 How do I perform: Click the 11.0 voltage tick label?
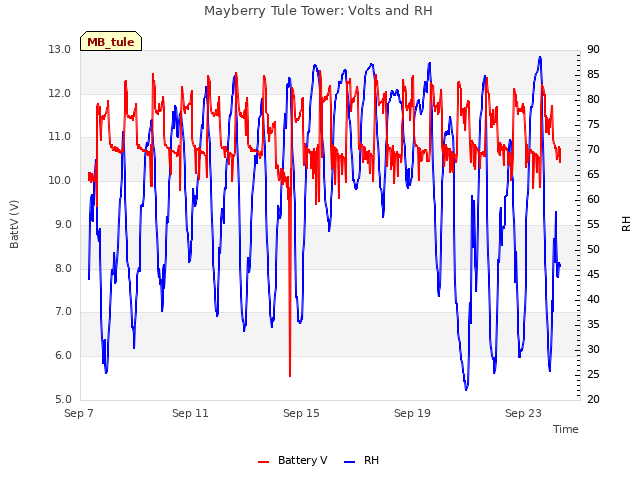point(60,136)
